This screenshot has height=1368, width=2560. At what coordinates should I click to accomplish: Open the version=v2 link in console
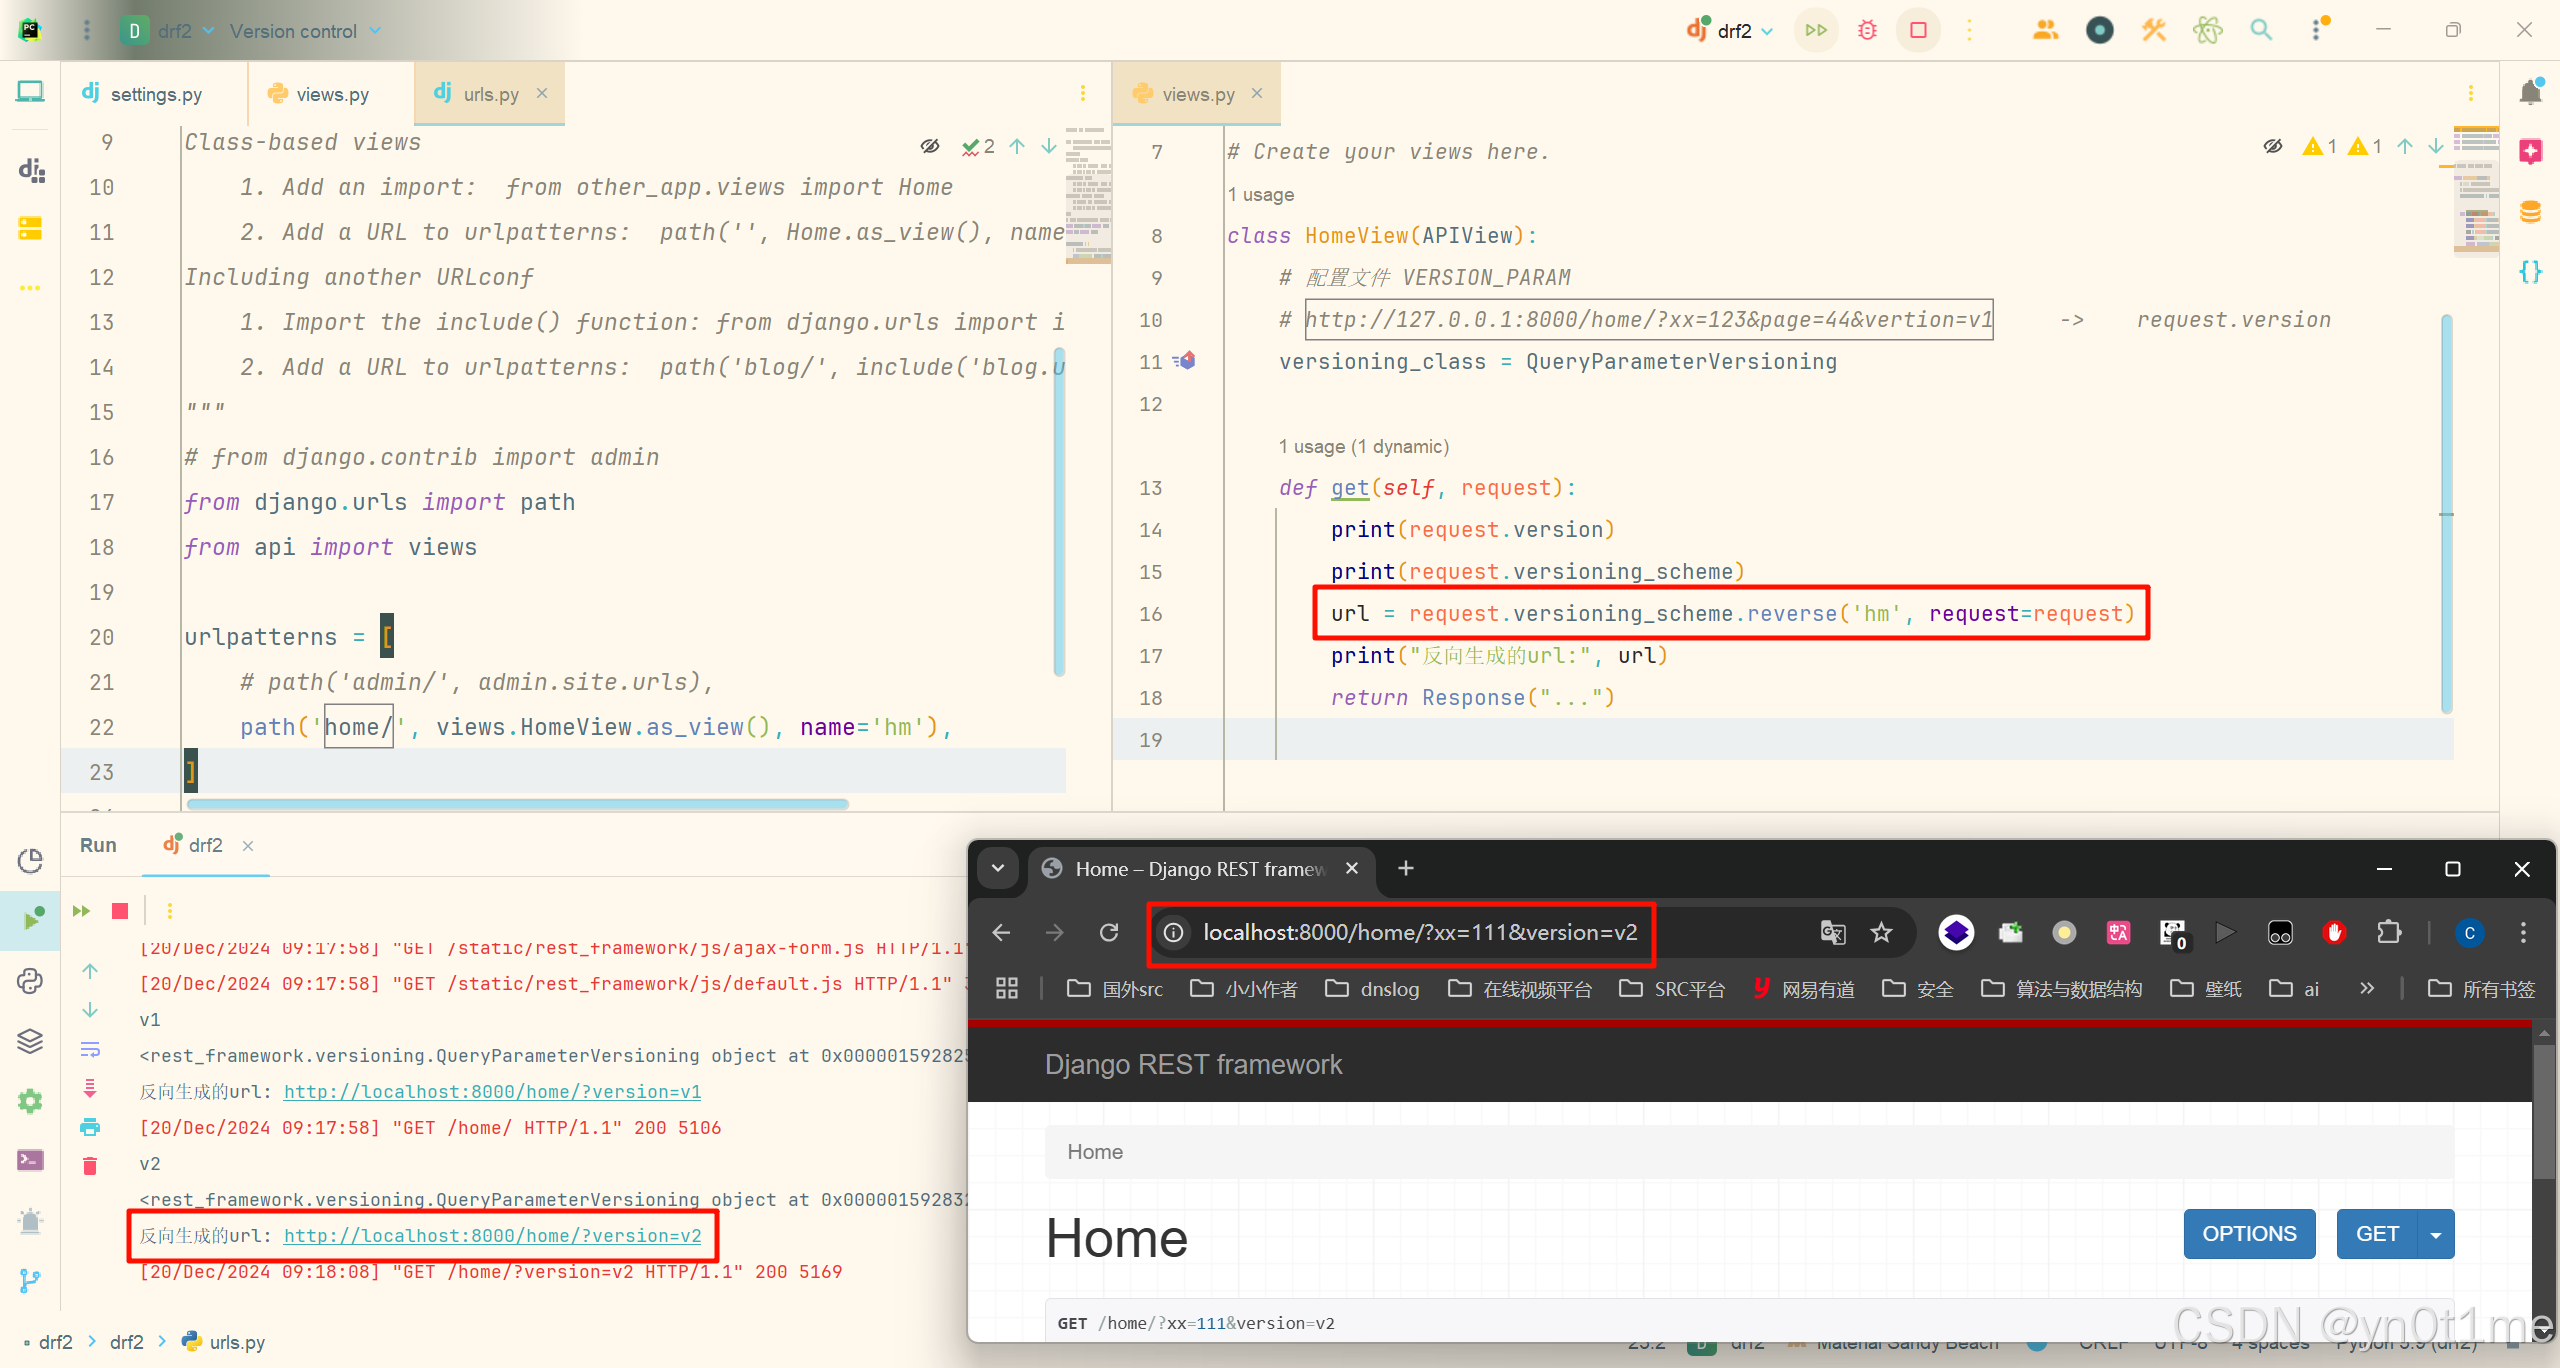click(x=492, y=1236)
